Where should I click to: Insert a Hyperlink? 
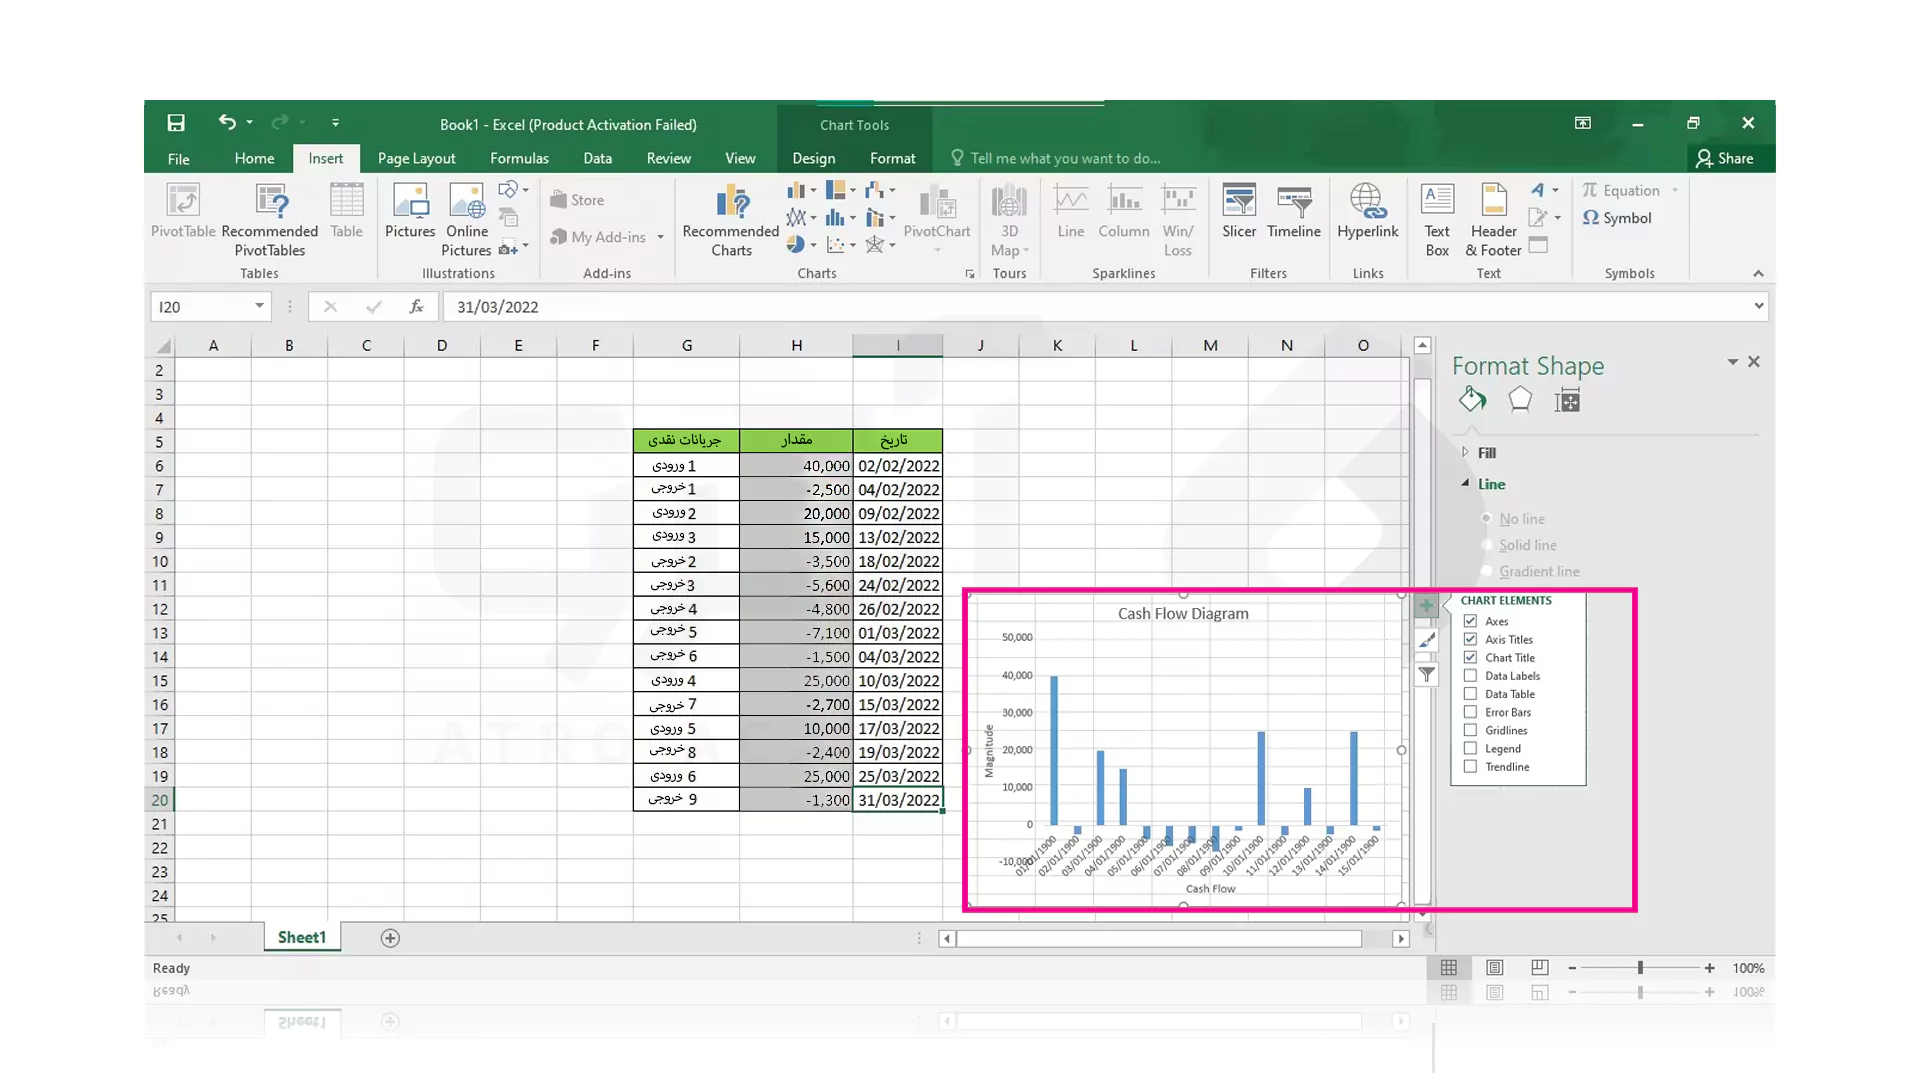tap(1367, 211)
